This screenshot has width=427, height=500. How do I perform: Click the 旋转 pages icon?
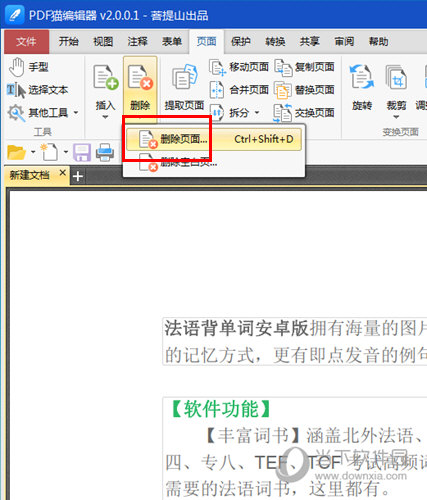pyautogui.click(x=362, y=77)
